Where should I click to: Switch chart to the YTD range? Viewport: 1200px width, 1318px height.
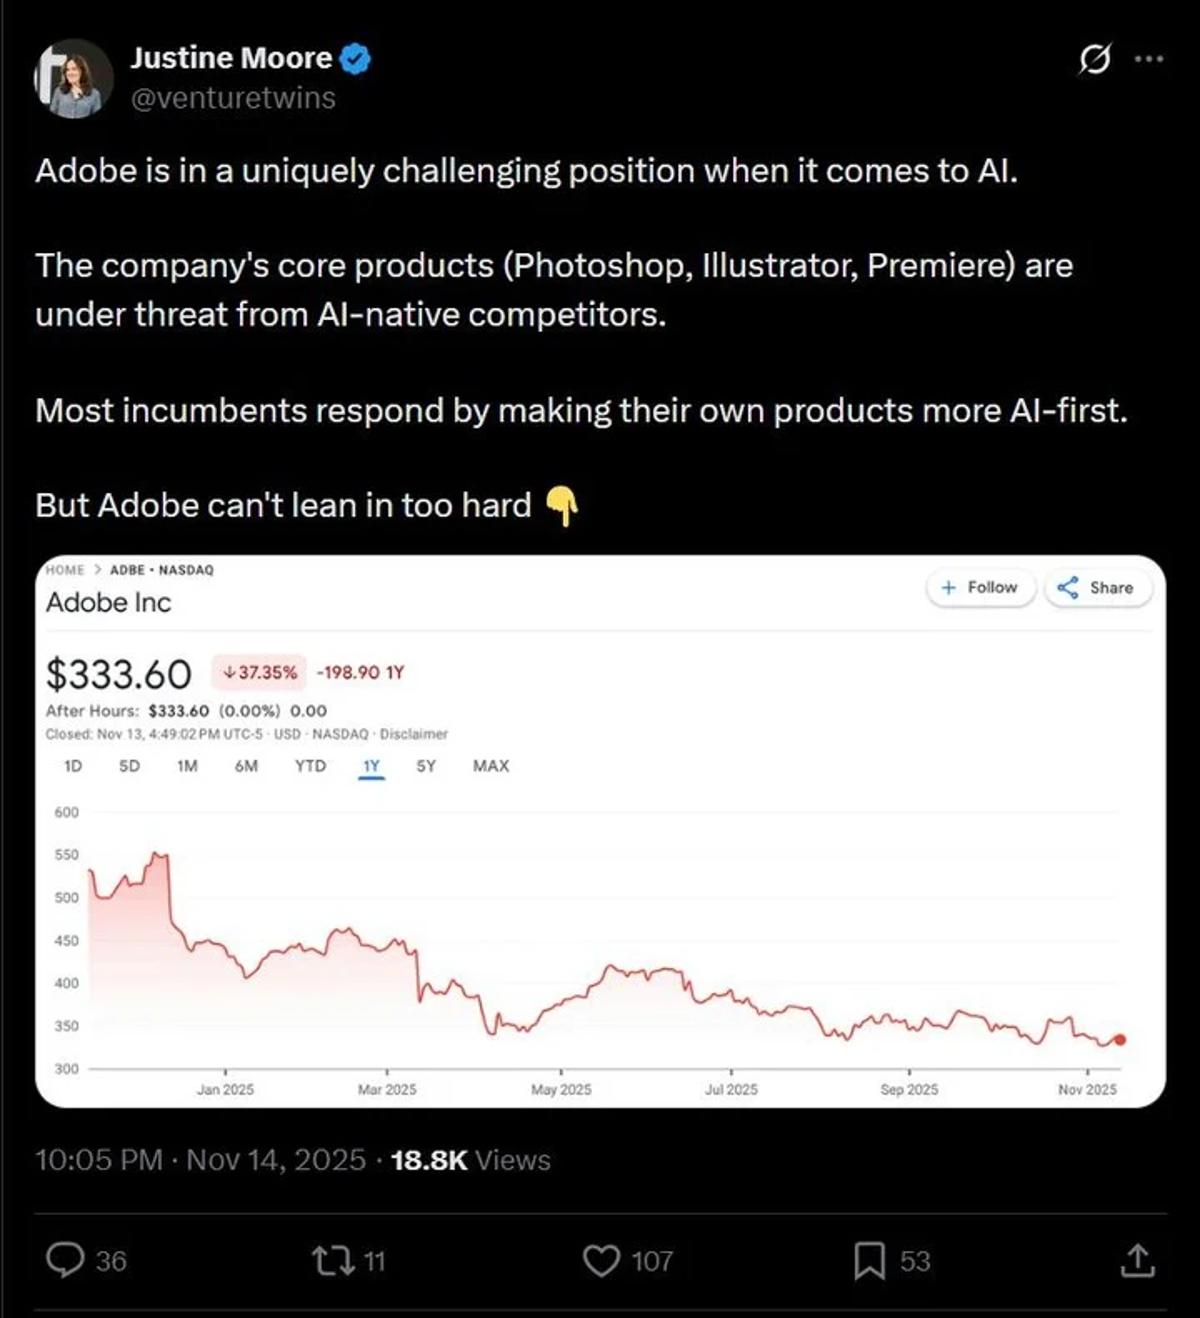(310, 766)
